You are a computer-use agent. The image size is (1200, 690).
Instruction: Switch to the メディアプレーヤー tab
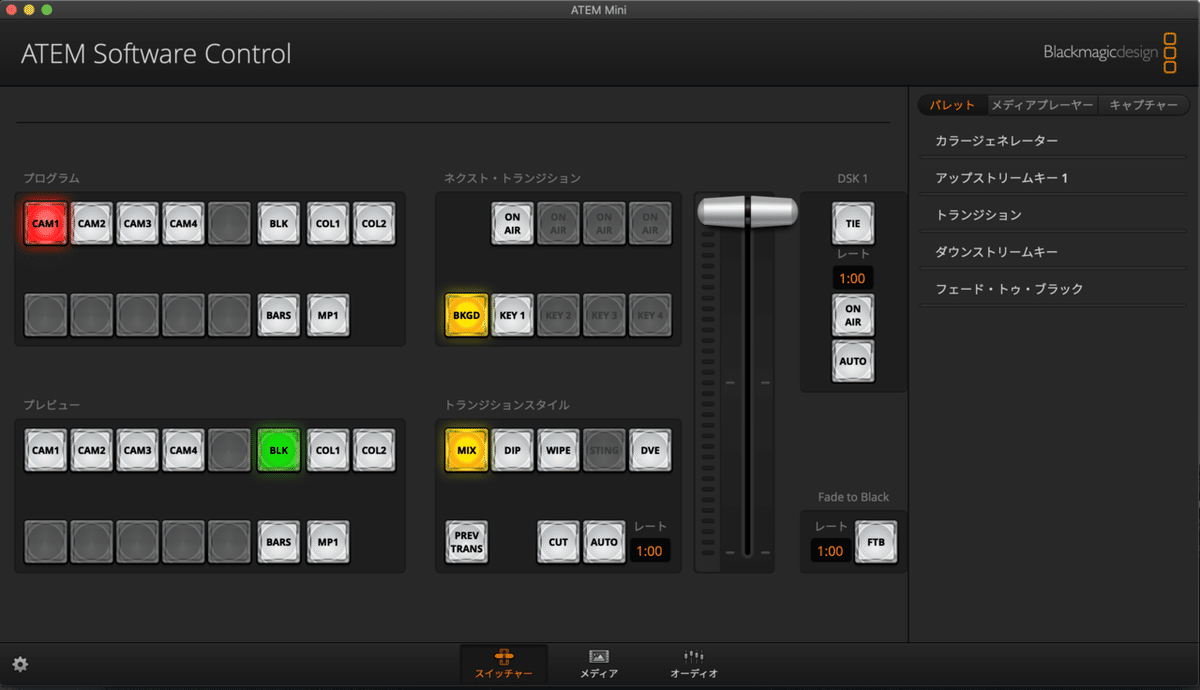click(1042, 105)
